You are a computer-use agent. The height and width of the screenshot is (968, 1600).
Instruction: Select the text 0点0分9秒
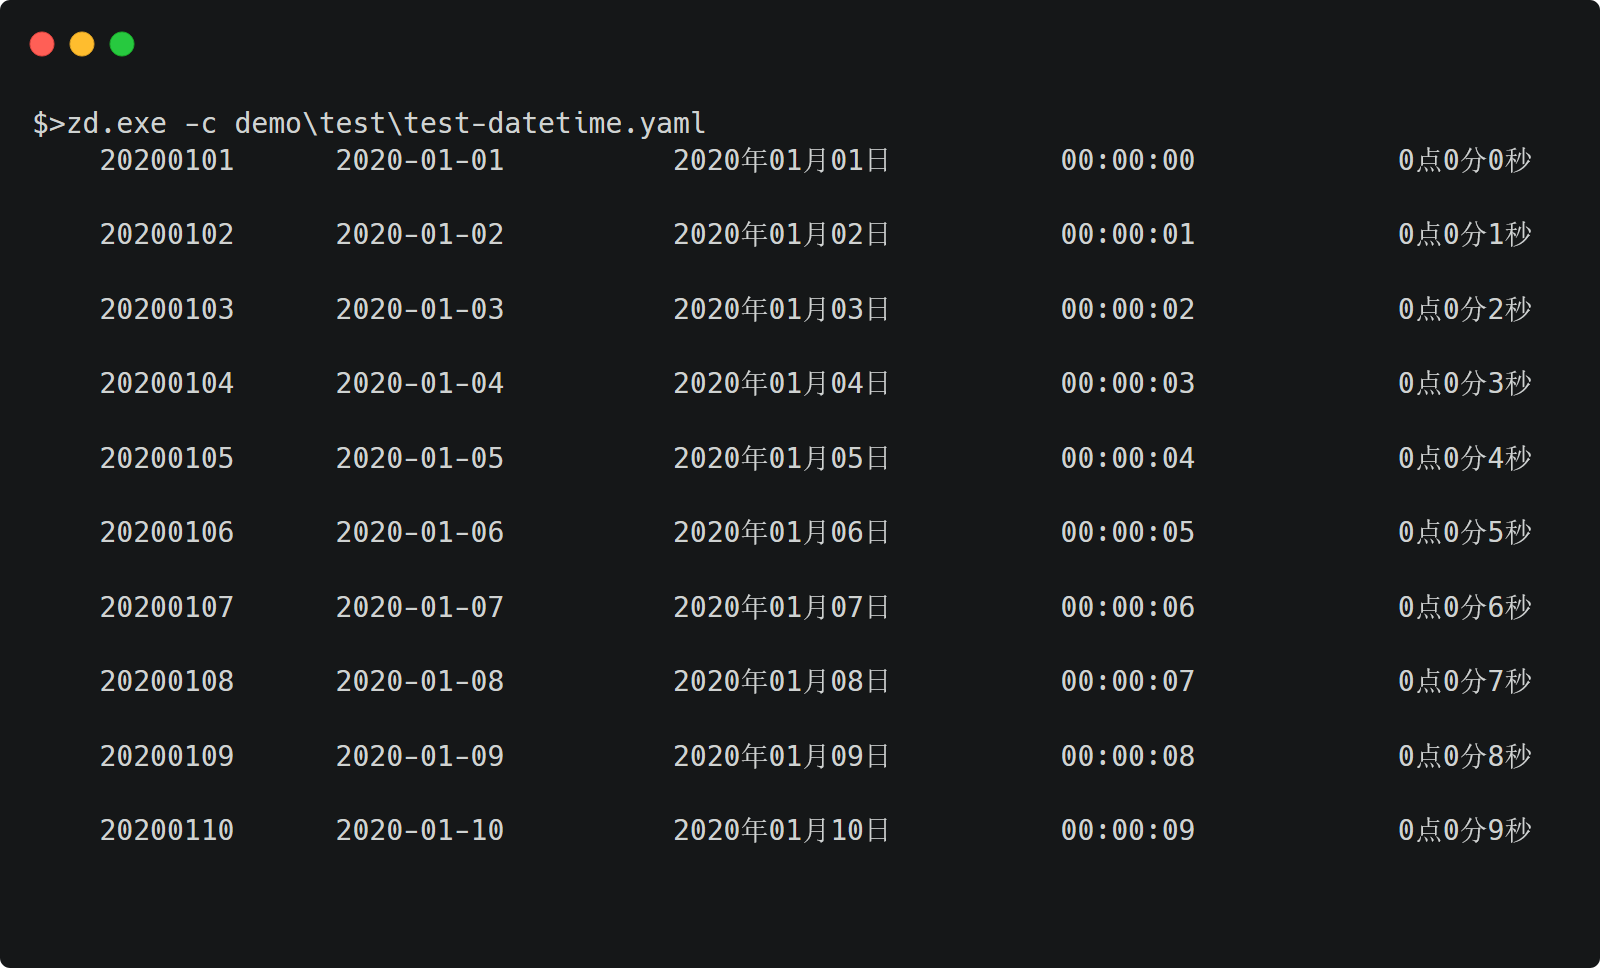pyautogui.click(x=1465, y=830)
